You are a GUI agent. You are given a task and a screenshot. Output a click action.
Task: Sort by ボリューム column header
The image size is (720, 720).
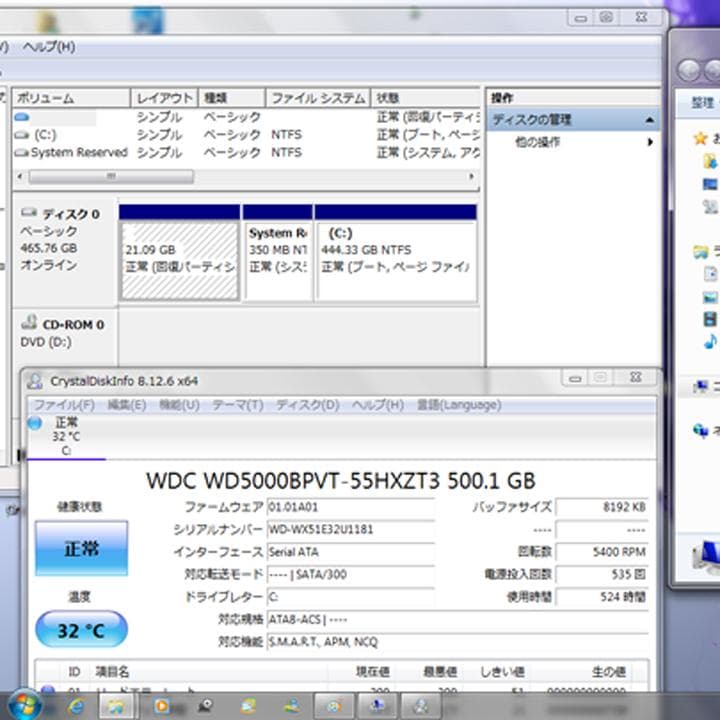71,98
